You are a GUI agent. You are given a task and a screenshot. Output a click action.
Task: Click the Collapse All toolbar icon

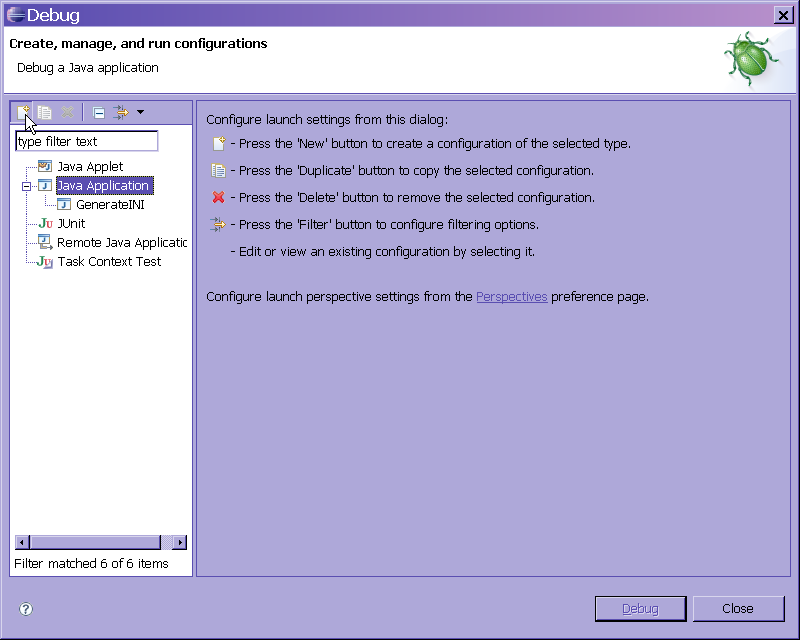98,112
